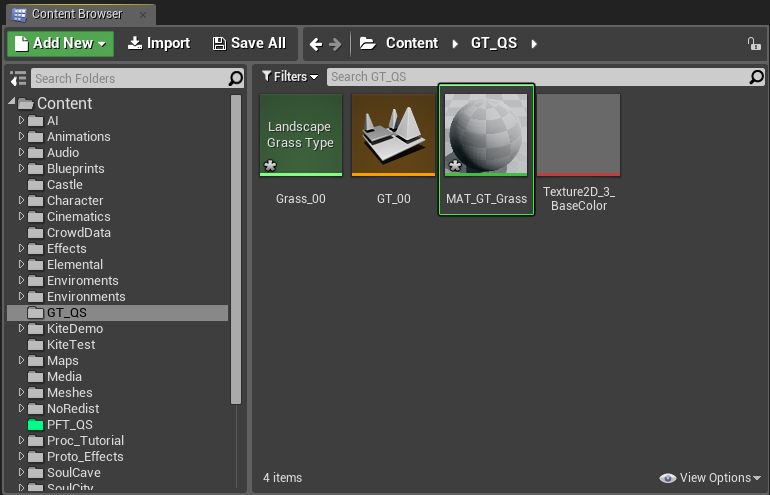Viewport: 770px width, 495px height.
Task: Select the Content Browser tab
Action: [x=81, y=14]
